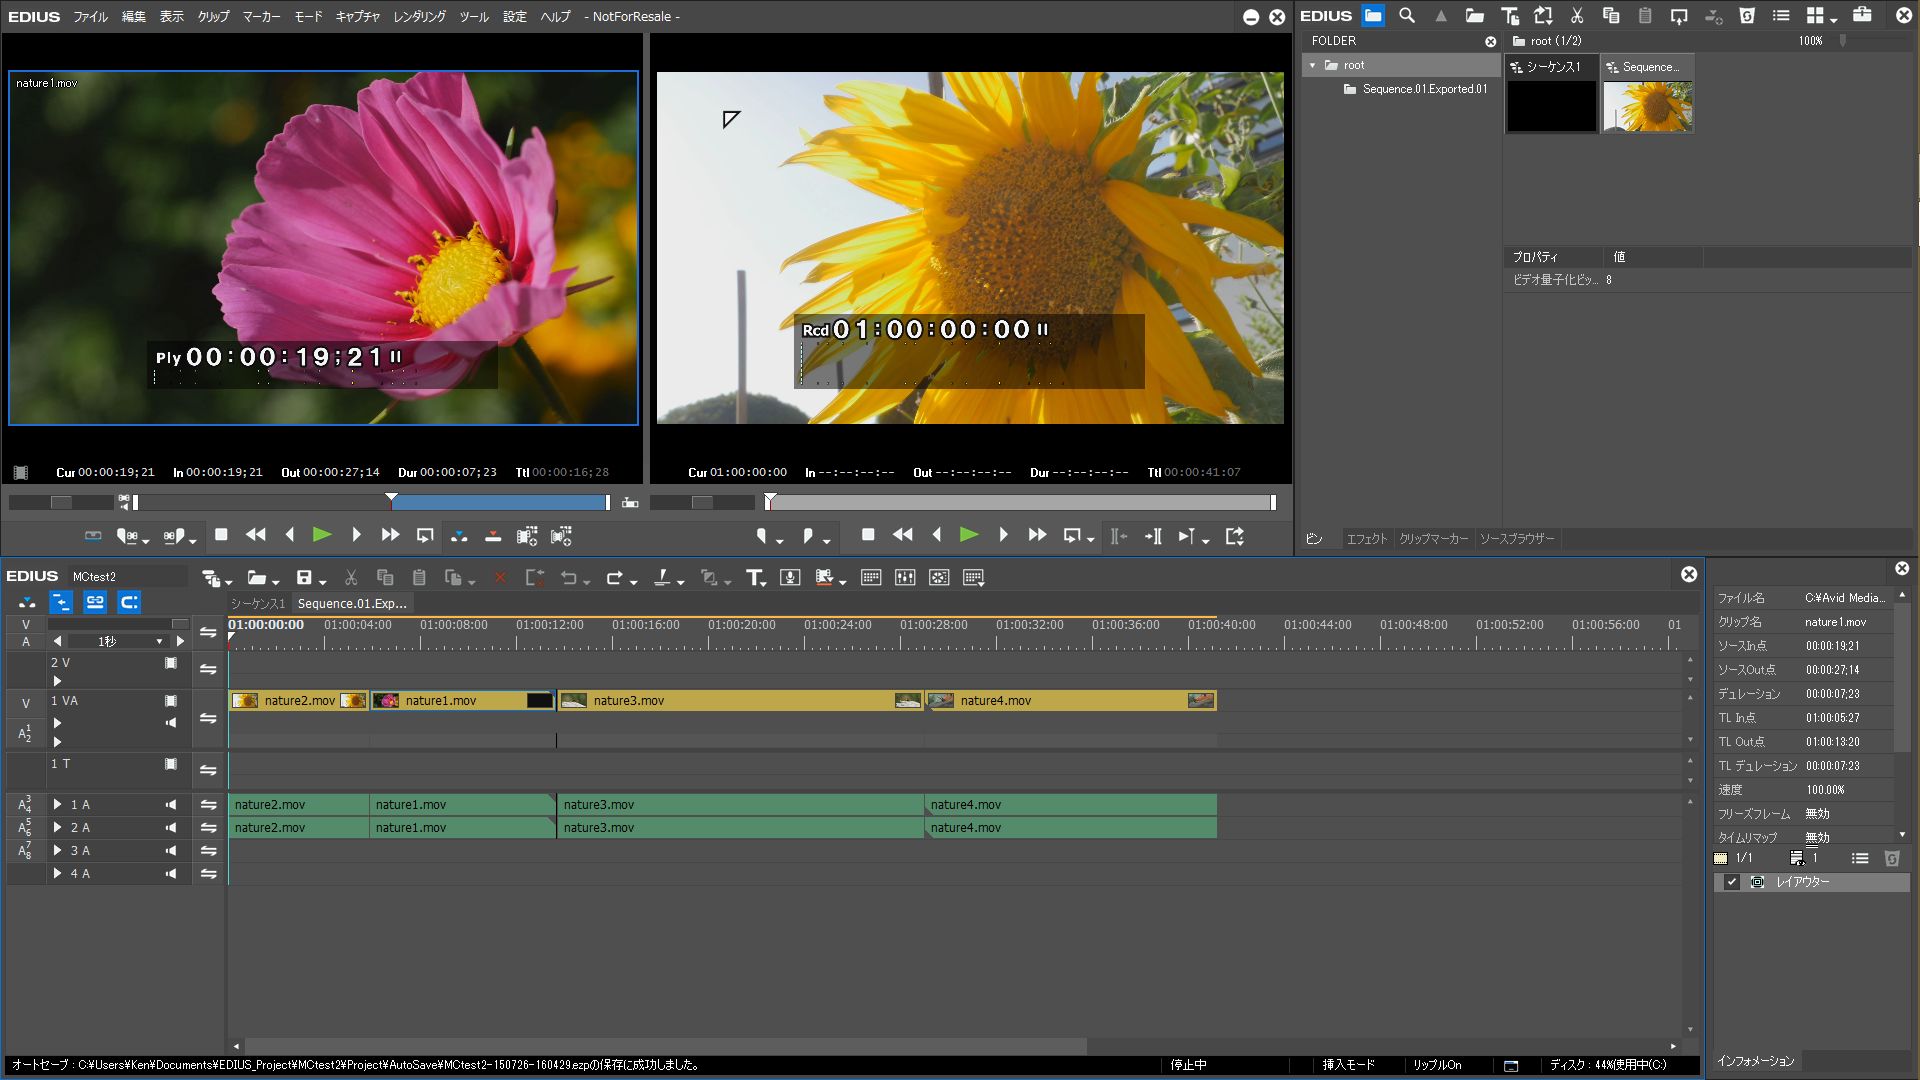Image resolution: width=1920 pixels, height=1080 pixels.
Task: Click the Set Out point icon in the player
Action: 174,537
